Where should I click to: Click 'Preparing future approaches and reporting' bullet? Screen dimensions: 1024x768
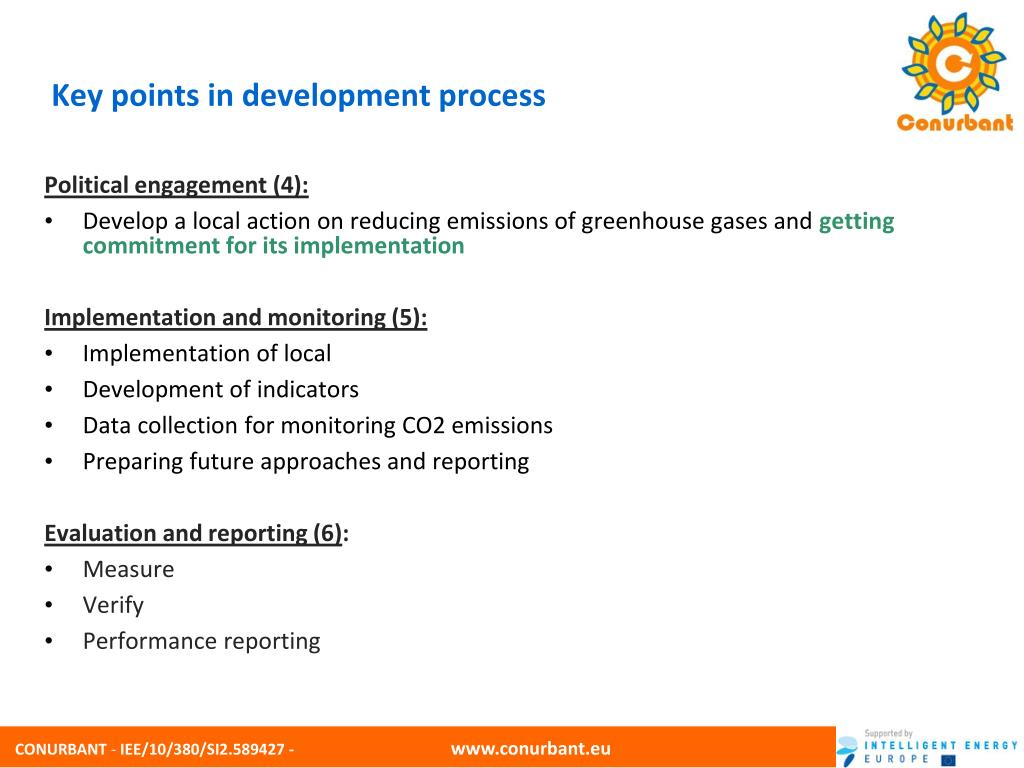coord(306,462)
